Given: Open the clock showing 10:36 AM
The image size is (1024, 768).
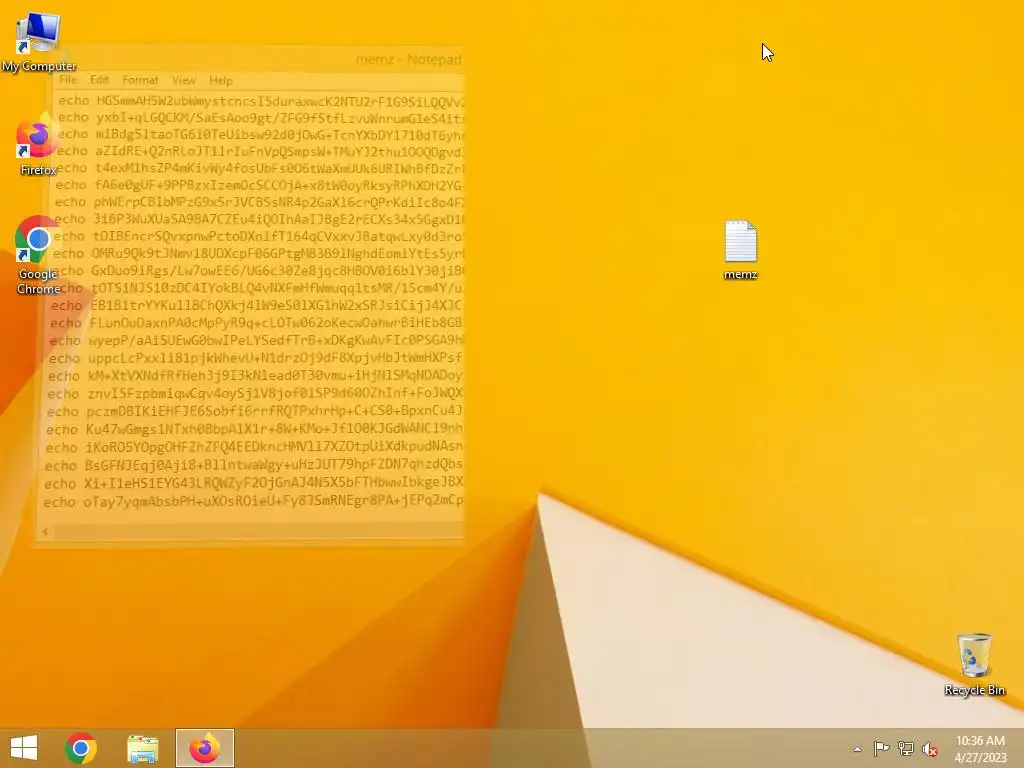Looking at the screenshot, I should pyautogui.click(x=980, y=748).
